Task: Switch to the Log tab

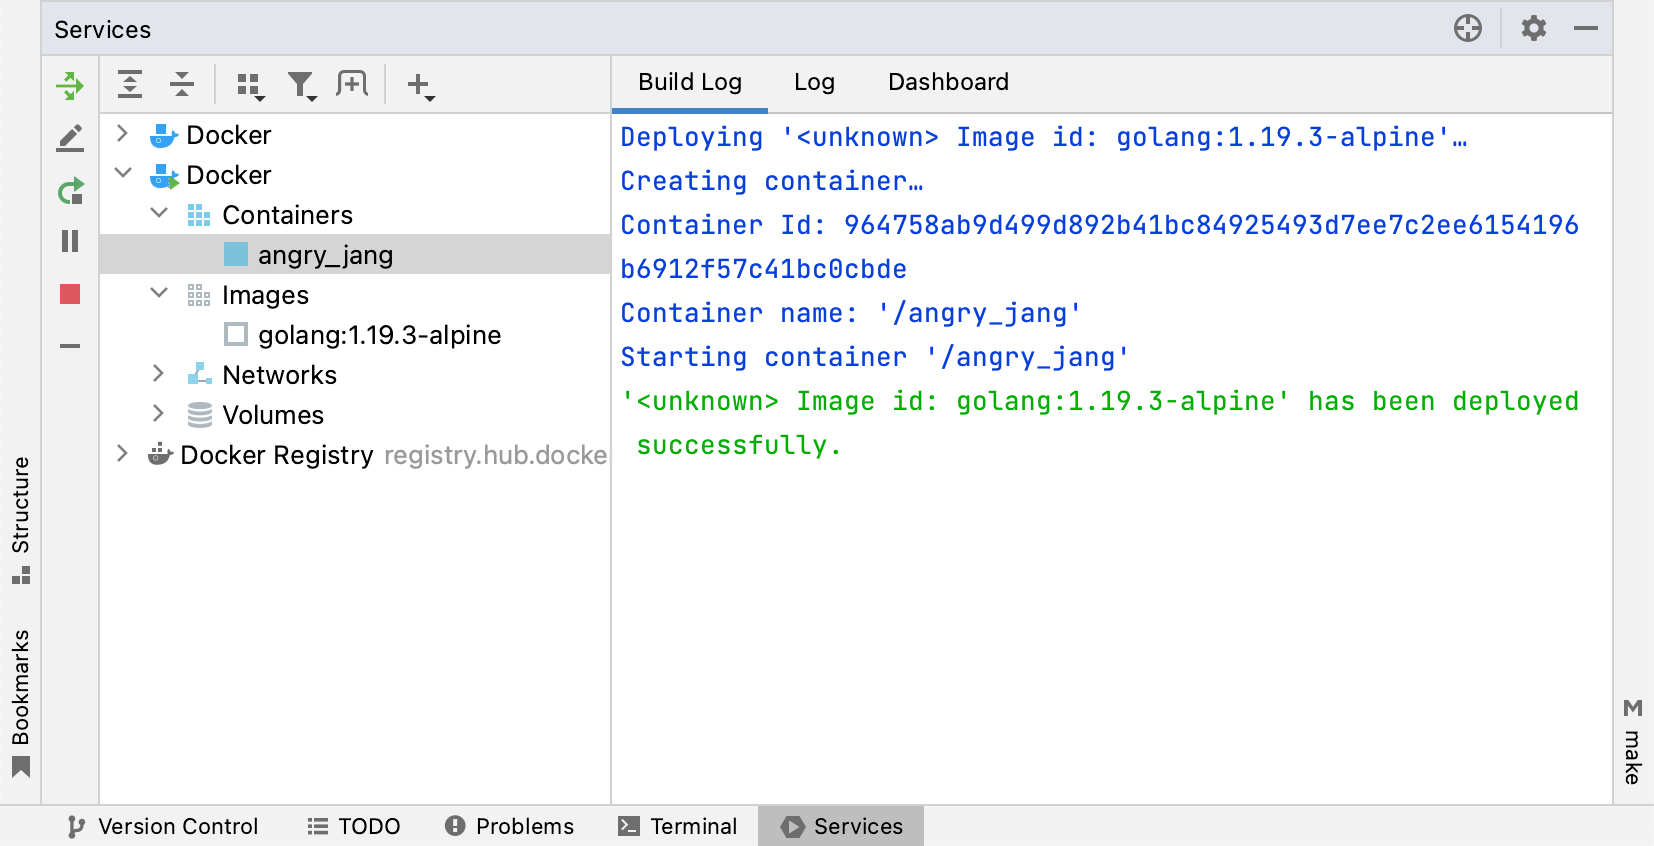Action: [x=814, y=82]
